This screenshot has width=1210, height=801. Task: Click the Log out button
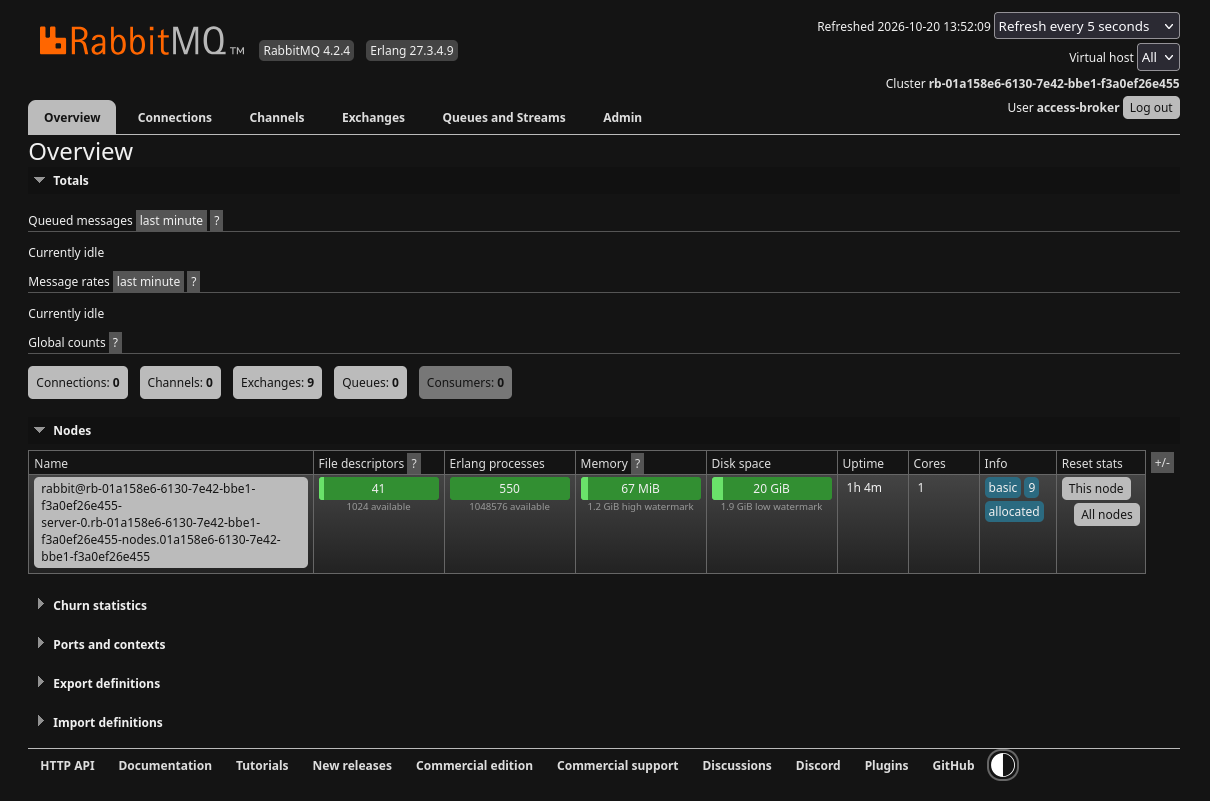tap(1151, 108)
